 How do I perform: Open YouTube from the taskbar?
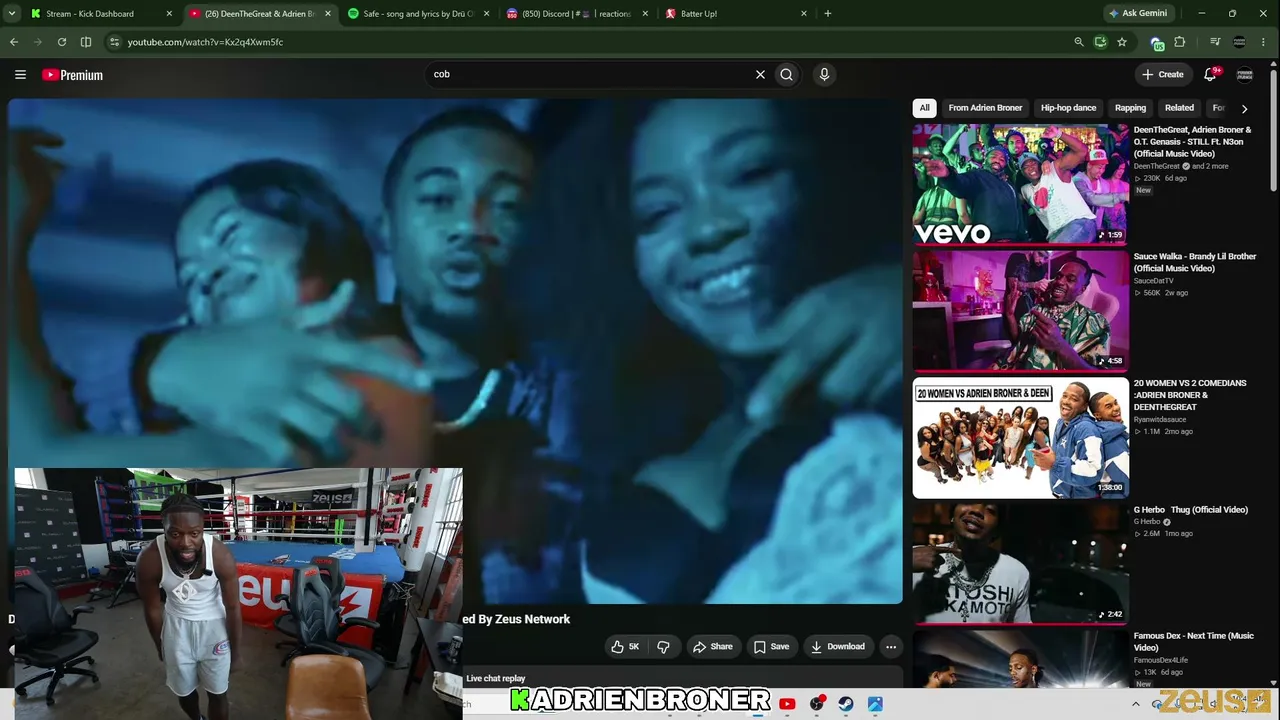pyautogui.click(x=787, y=704)
